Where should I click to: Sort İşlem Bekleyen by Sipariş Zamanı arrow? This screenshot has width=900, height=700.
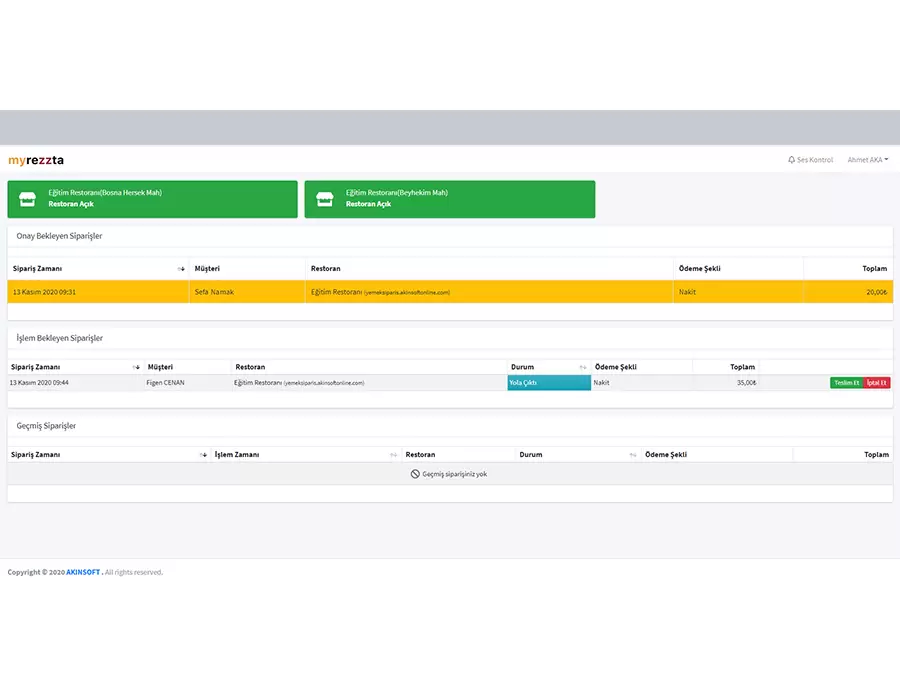coord(136,367)
